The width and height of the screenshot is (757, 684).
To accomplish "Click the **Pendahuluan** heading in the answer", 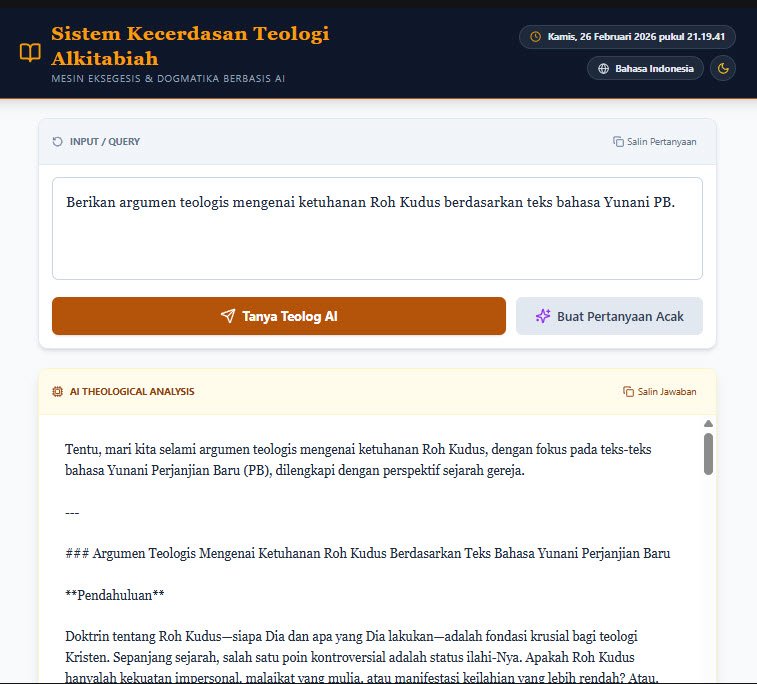I will point(114,595).
